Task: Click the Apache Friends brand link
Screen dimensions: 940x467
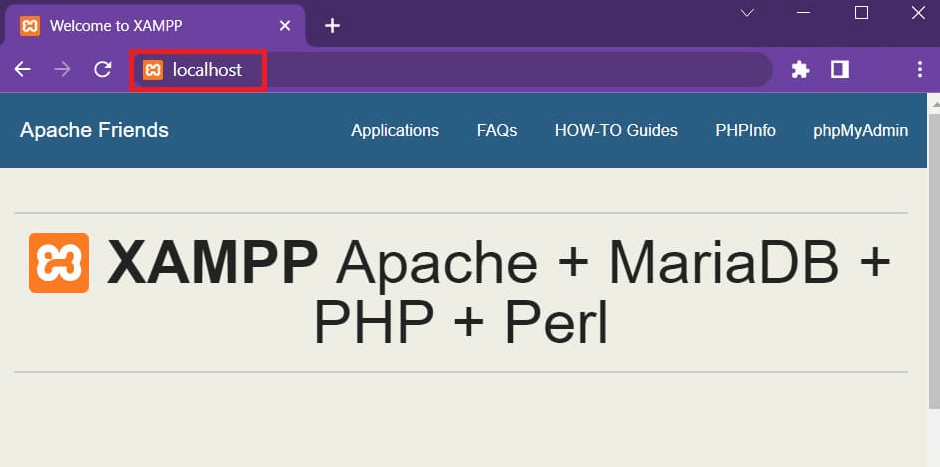Action: 94,130
